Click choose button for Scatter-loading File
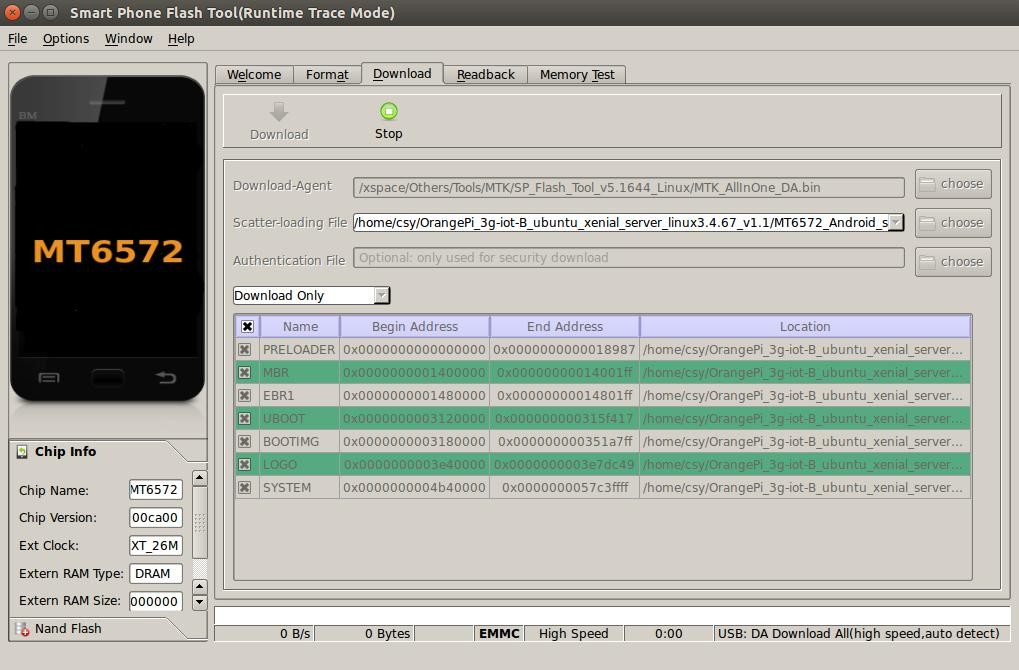 [x=953, y=223]
